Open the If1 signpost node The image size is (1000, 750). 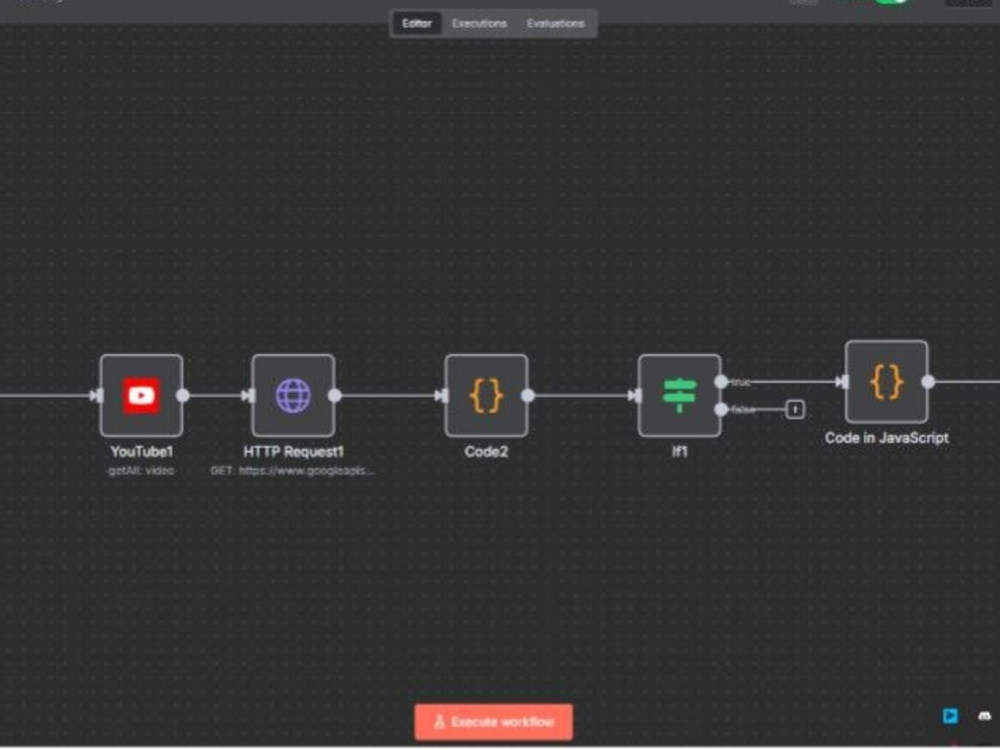coord(679,395)
